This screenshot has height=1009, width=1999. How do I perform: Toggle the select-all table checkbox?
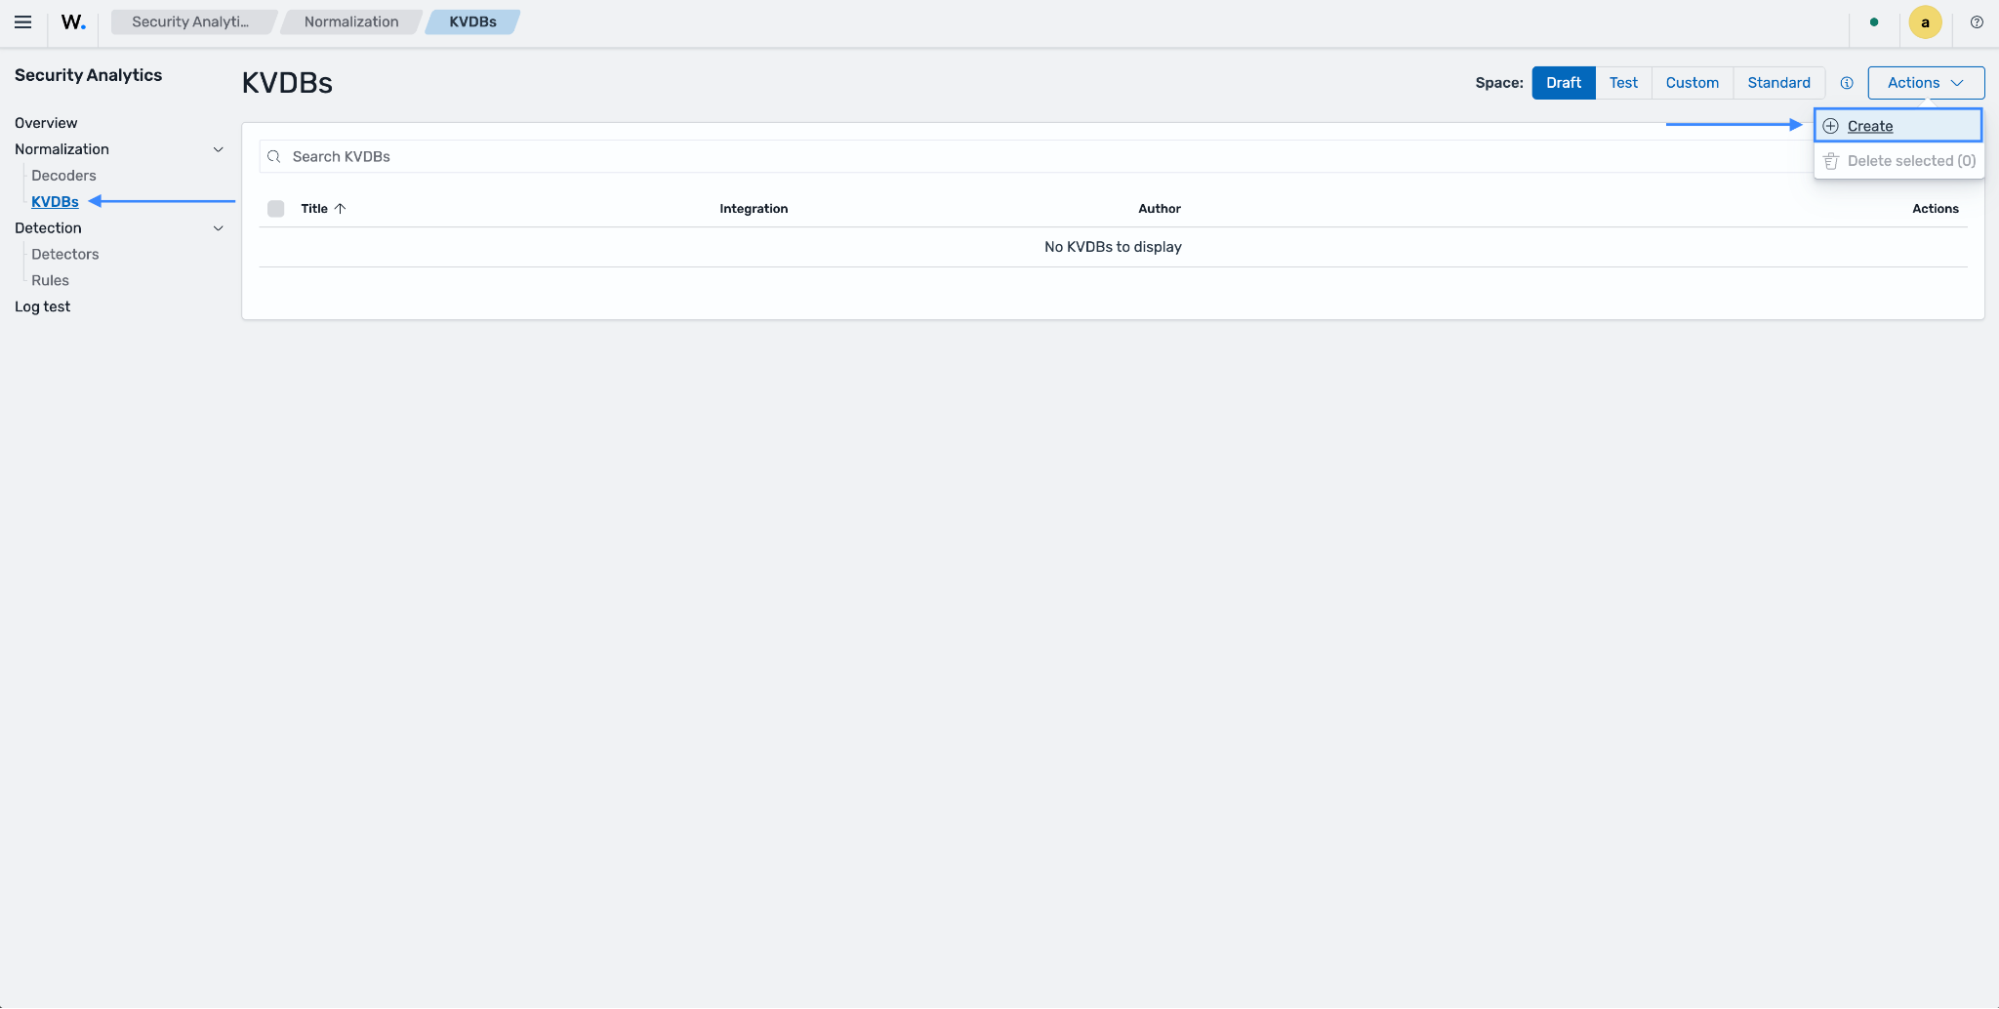[276, 209]
